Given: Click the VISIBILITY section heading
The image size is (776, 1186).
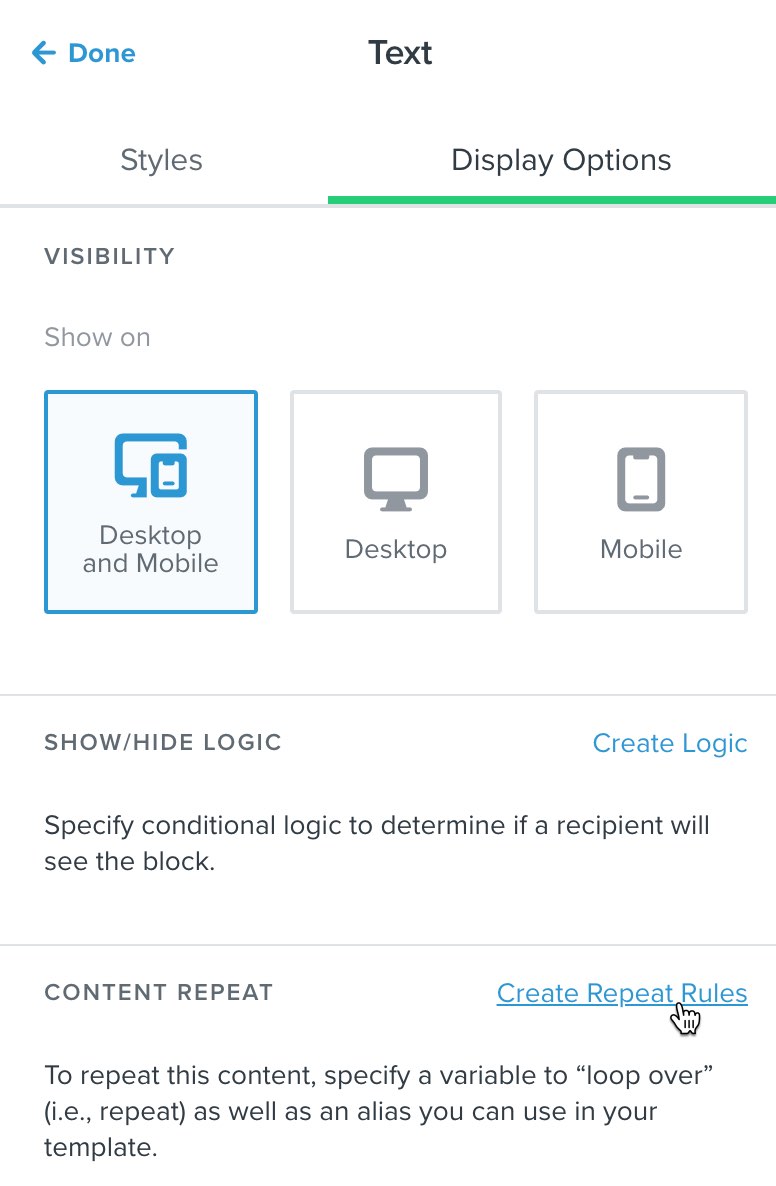Looking at the screenshot, I should click(110, 256).
